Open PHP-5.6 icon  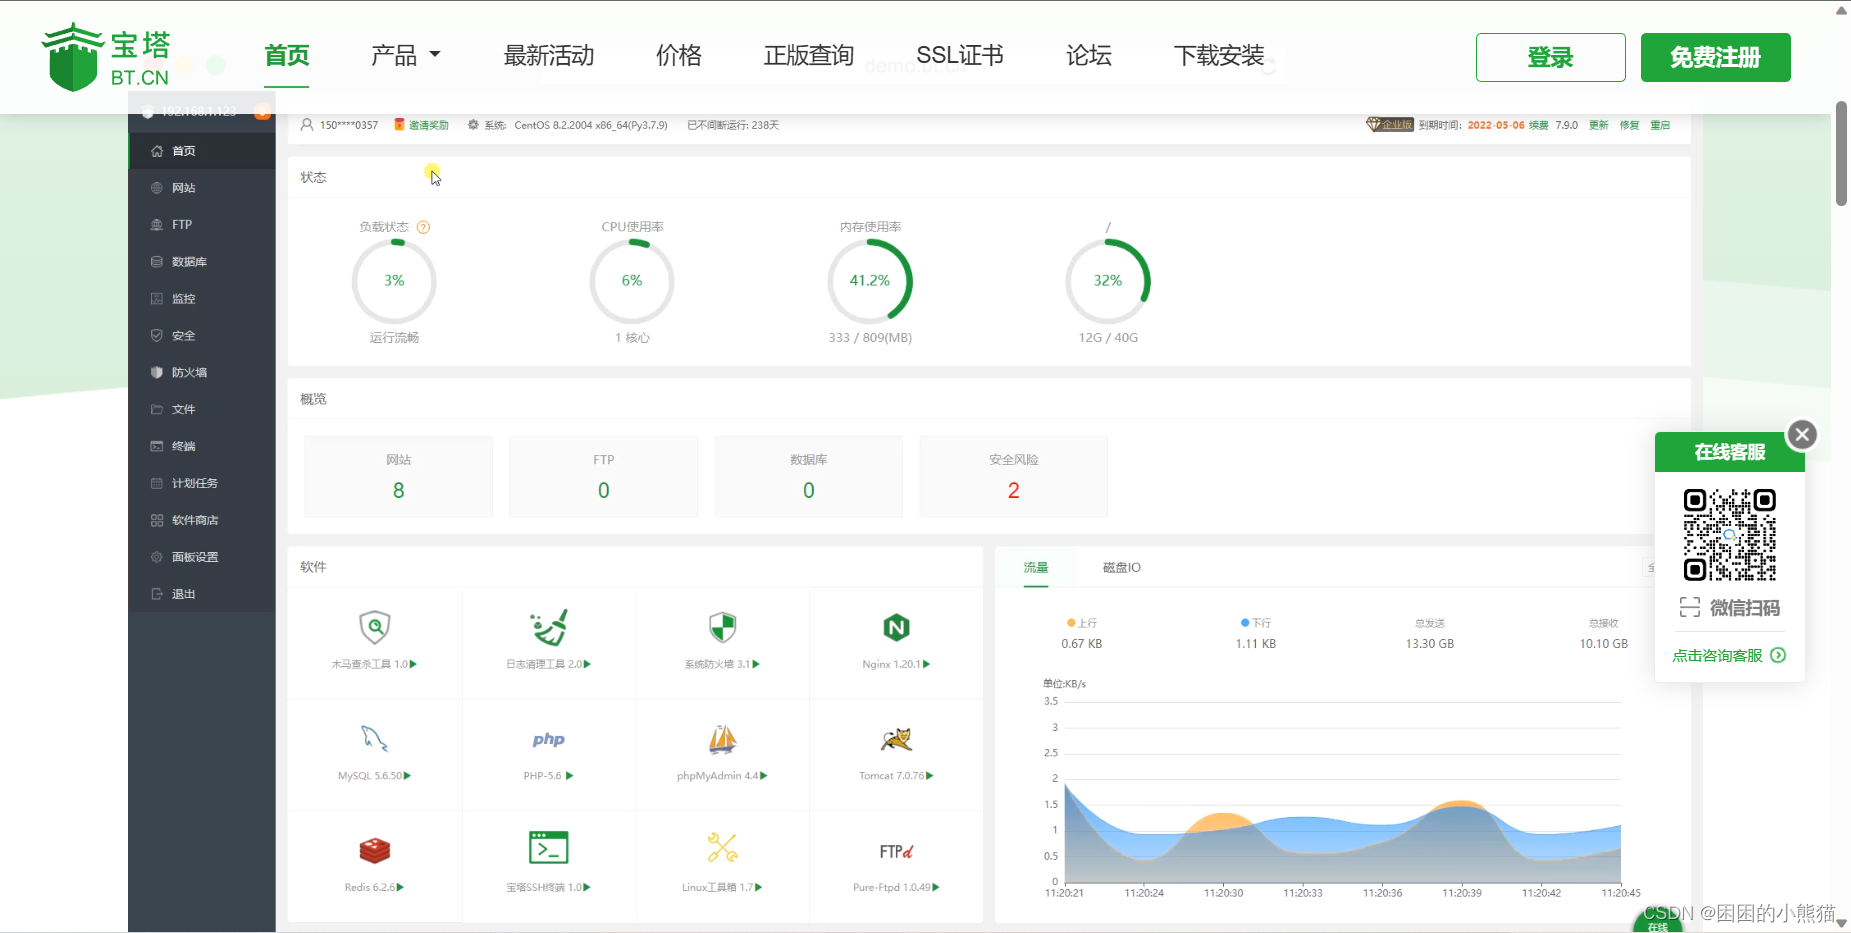(548, 740)
